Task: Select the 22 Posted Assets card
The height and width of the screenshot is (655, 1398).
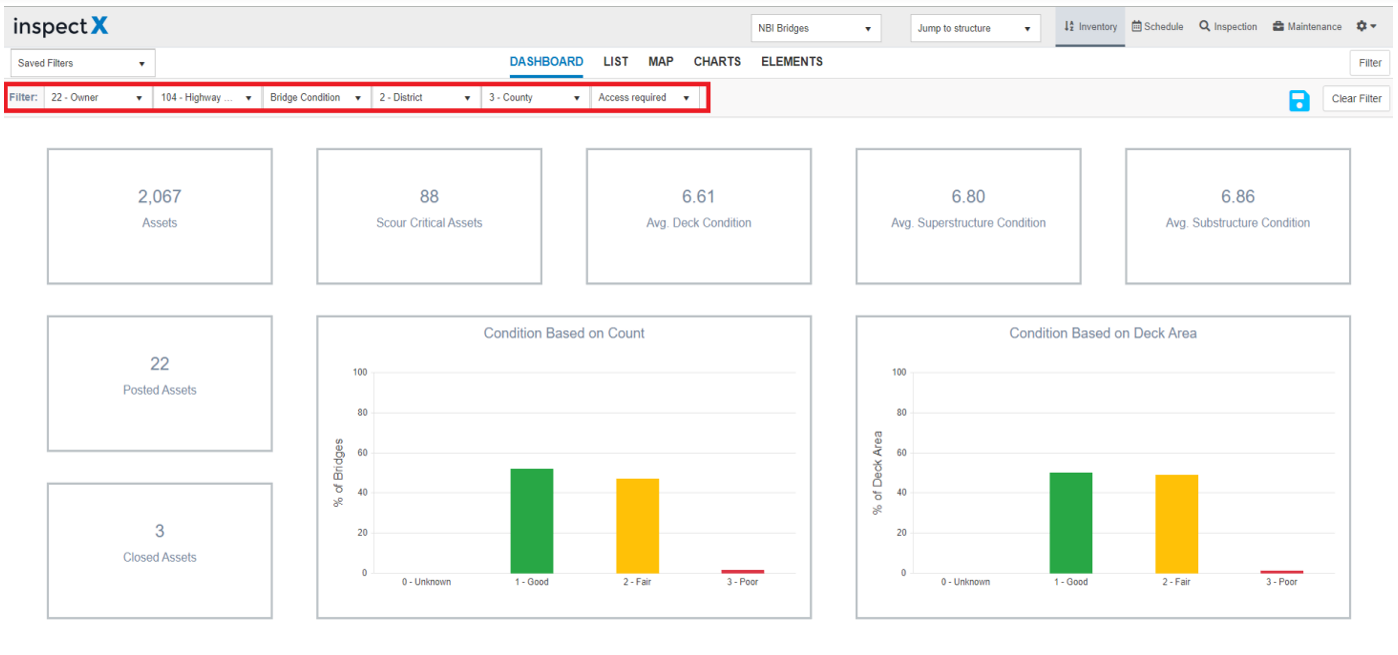Action: click(x=160, y=384)
